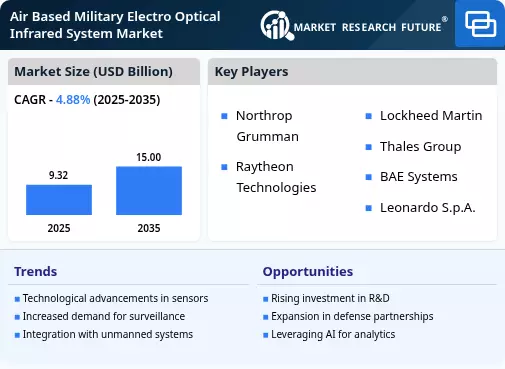Click the 4.88% CAGR value

73,100
